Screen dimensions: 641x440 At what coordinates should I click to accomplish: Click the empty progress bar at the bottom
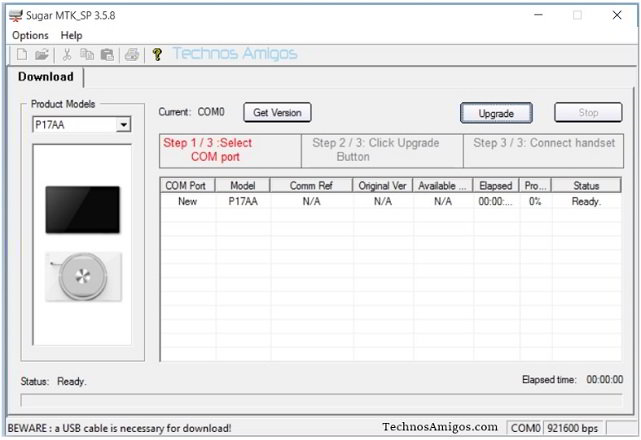click(x=321, y=400)
